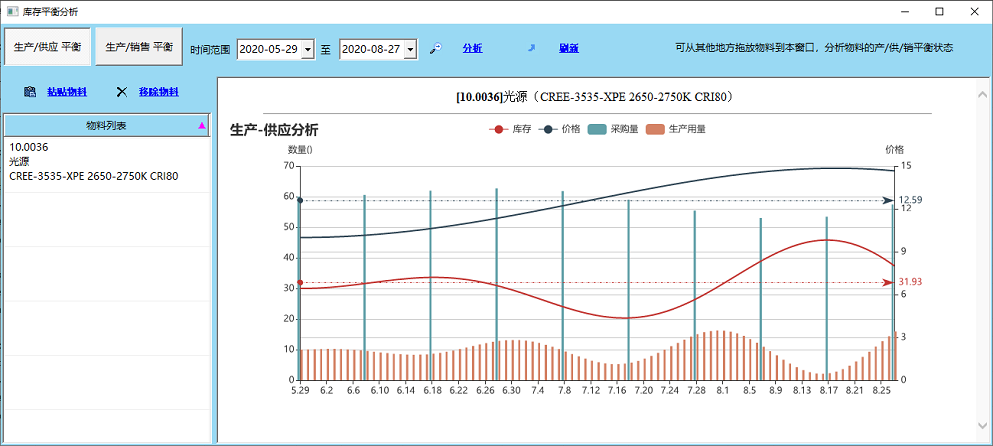Click the x-axis date label 6.18
993x446 pixels.
[x=432, y=392]
